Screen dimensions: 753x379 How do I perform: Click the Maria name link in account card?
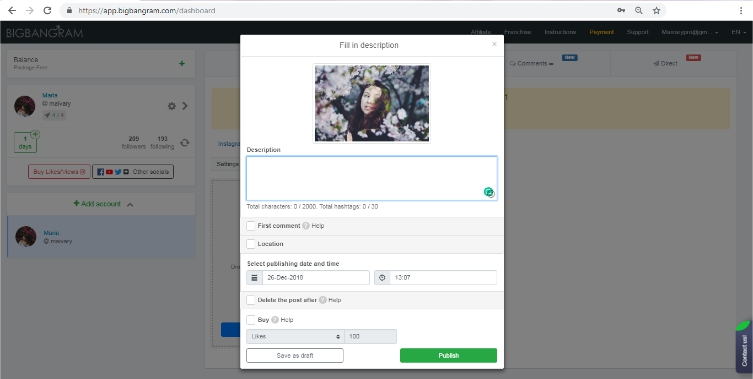(x=50, y=96)
